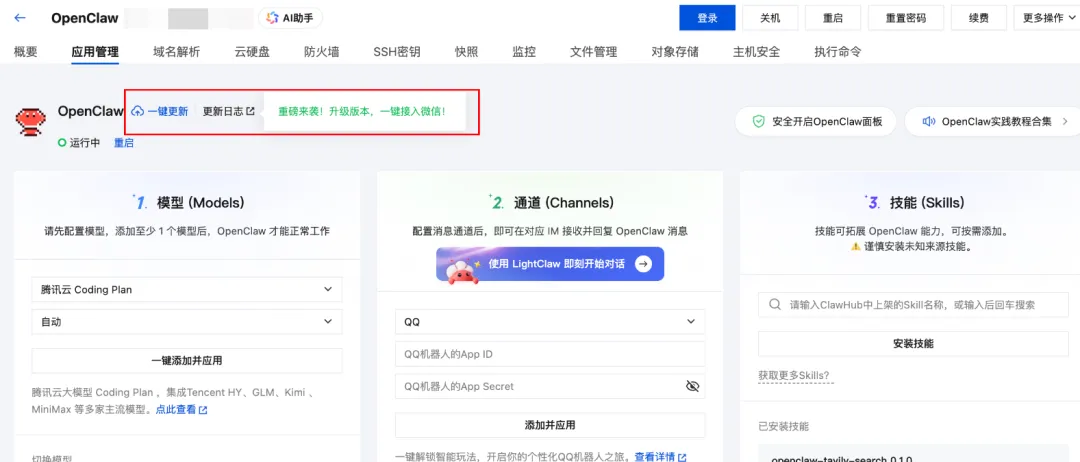Viewport: 1080px width, 462px height.
Task: Click the speaker icon beside OpenClaw实践教程合集
Action: (928, 121)
